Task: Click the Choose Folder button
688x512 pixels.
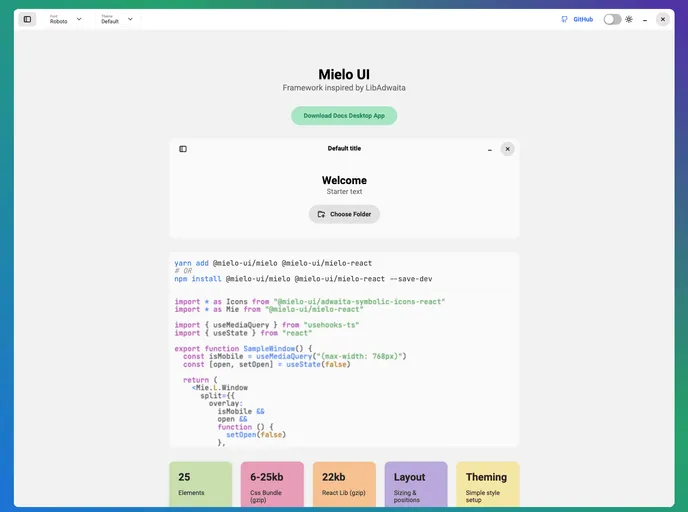Action: [x=344, y=214]
